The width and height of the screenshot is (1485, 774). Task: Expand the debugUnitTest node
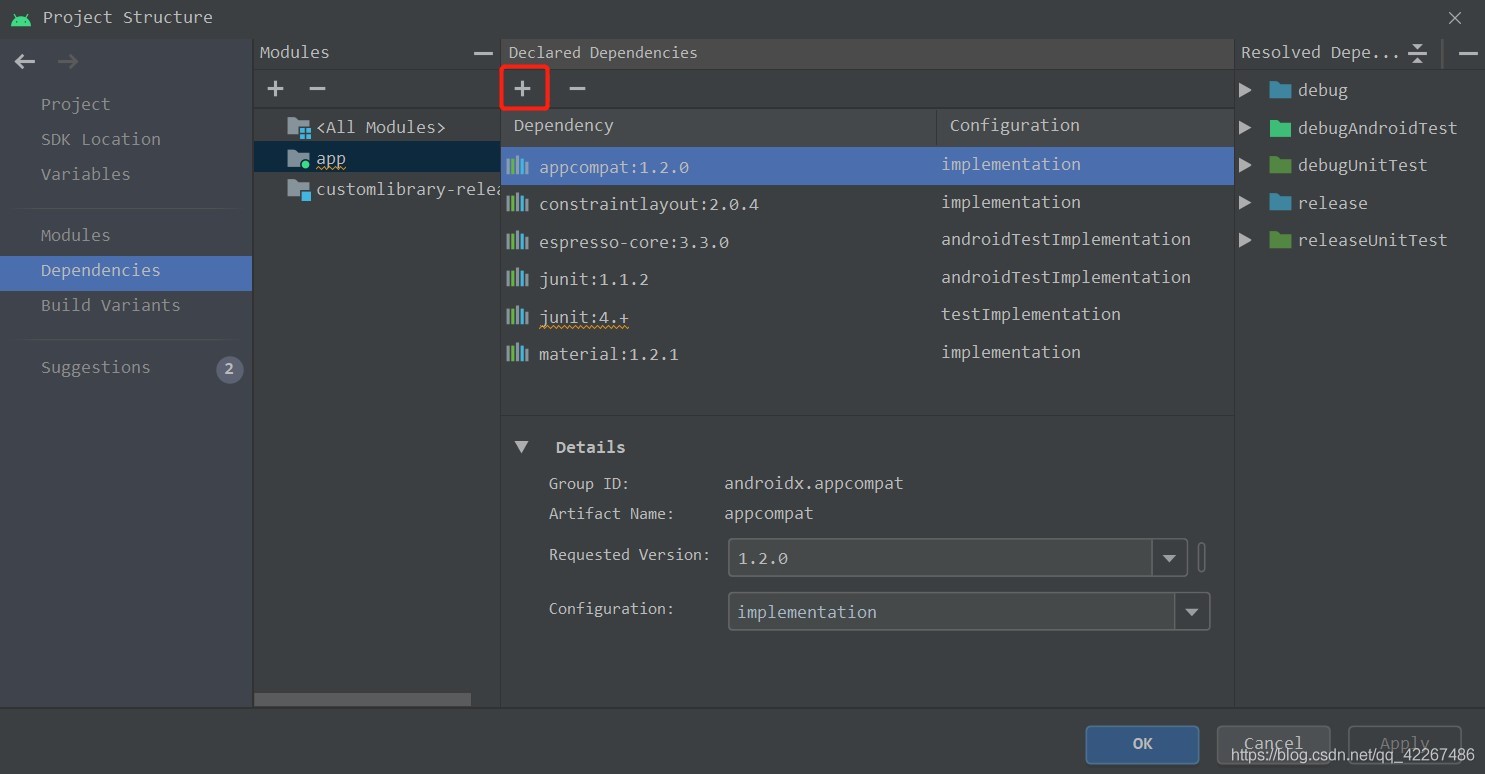(1245, 165)
